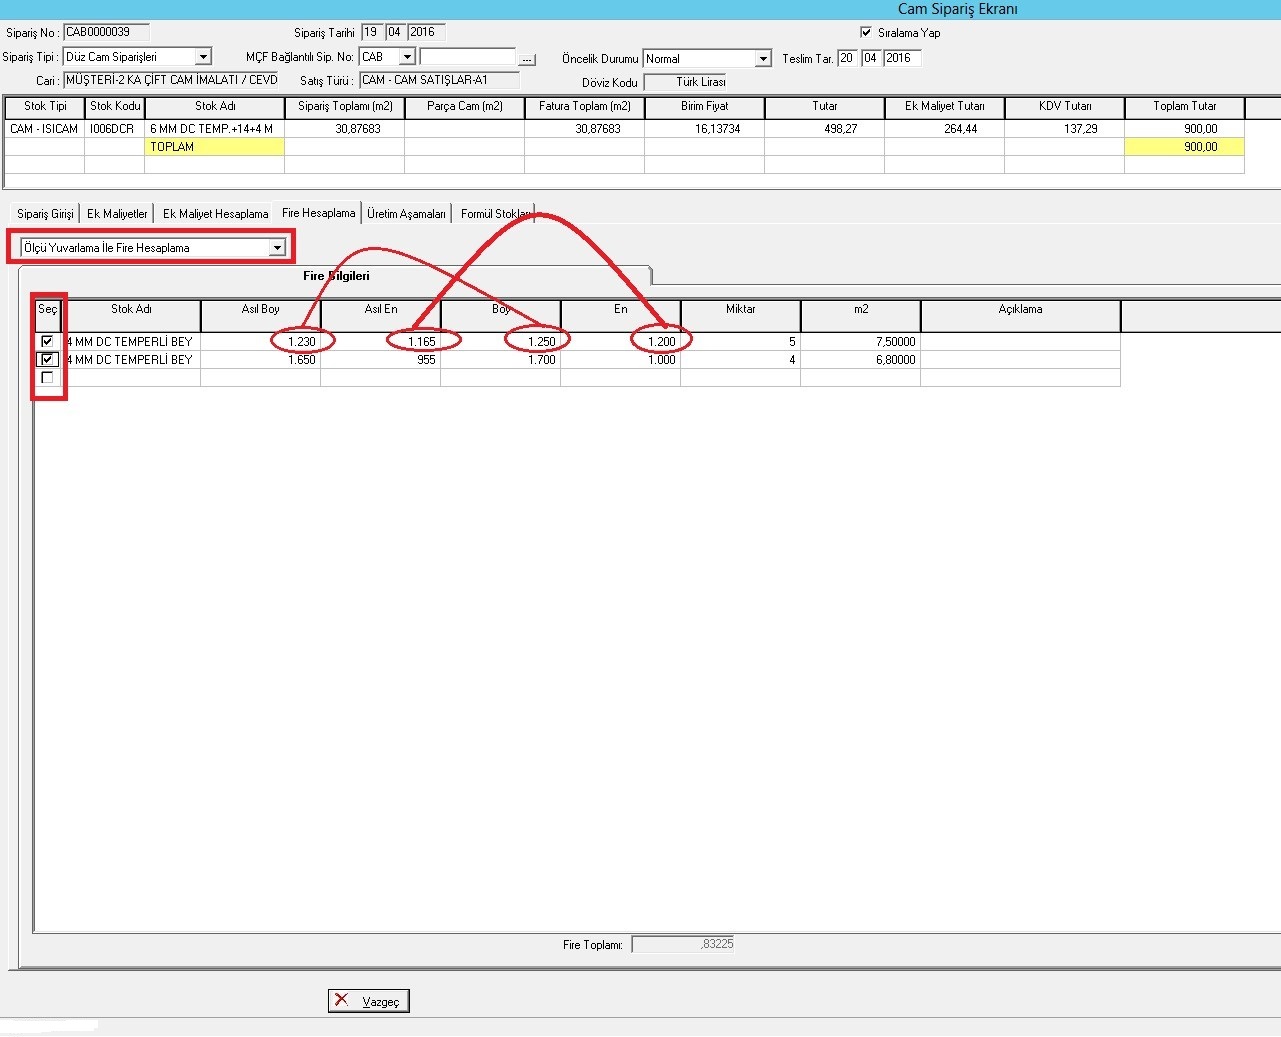This screenshot has height=1037, width=1281.
Task: Go to the Ek Maliyet Hesaplama tab
Action: tap(215, 214)
